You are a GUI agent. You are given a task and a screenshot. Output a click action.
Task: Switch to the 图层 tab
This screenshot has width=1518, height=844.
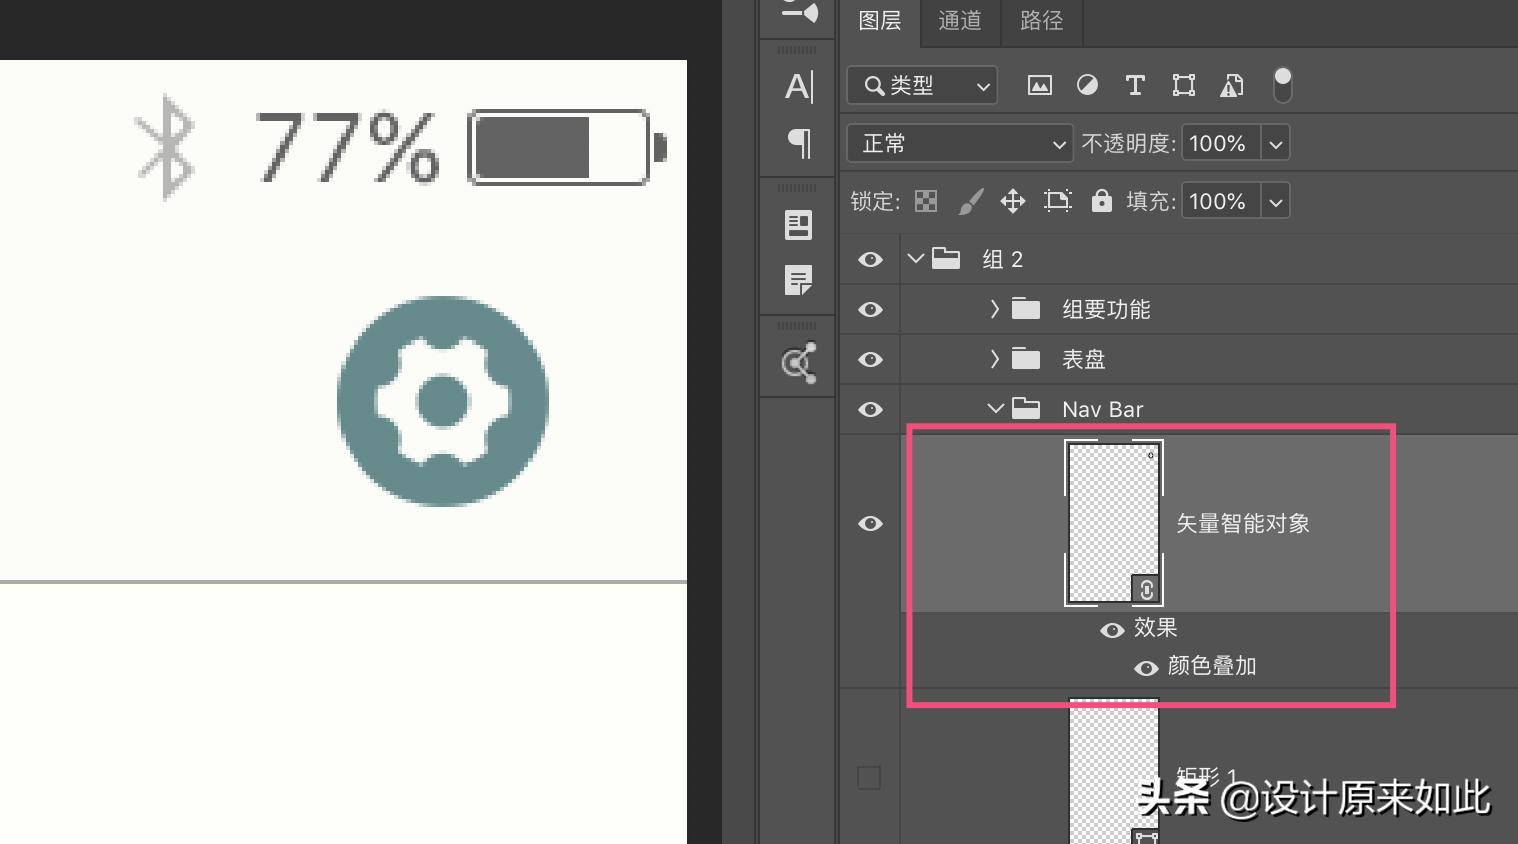[x=880, y=21]
